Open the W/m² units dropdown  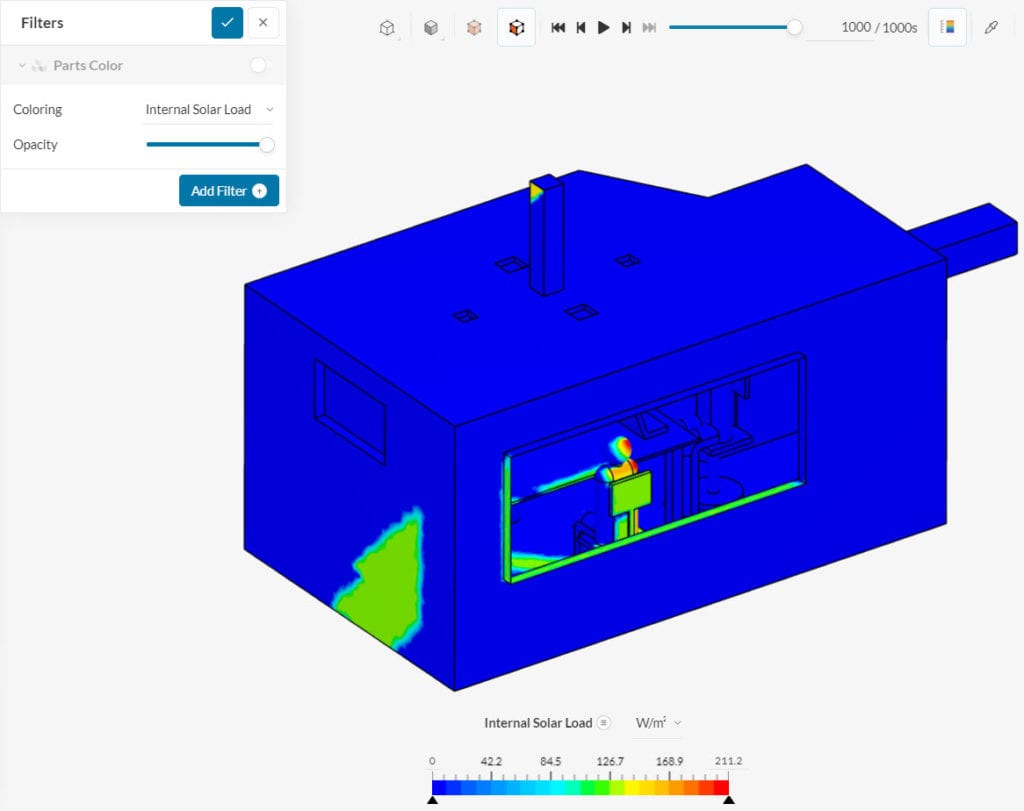point(658,722)
